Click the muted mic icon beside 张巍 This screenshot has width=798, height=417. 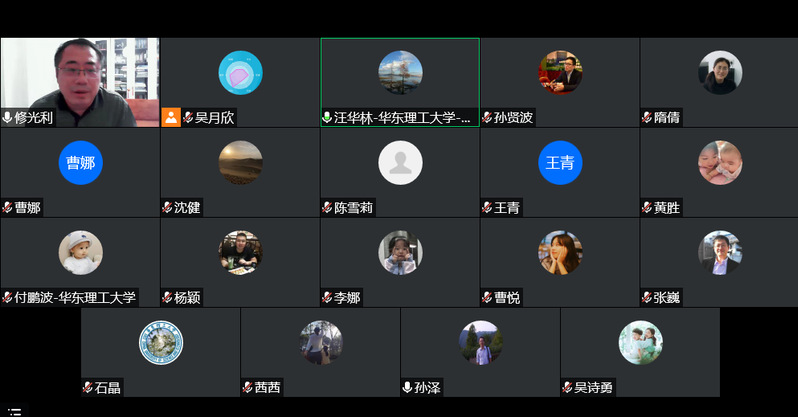pos(647,297)
